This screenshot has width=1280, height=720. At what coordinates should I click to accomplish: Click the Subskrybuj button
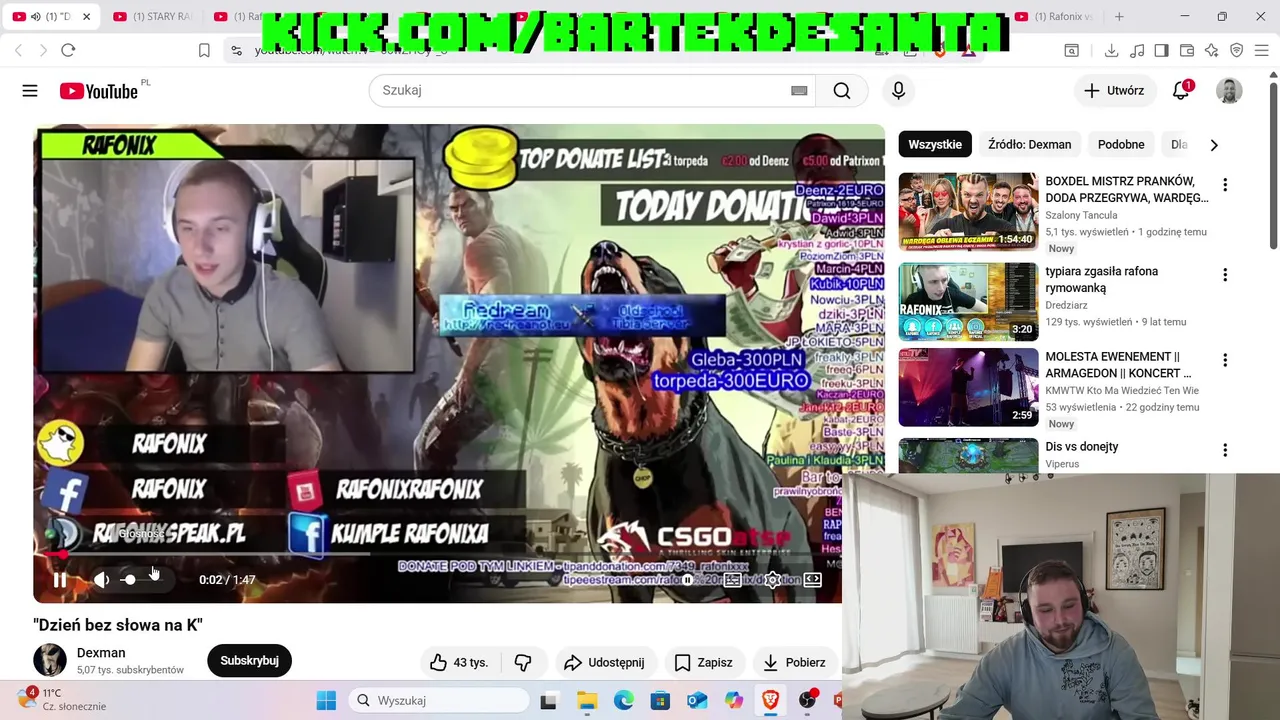coord(249,660)
